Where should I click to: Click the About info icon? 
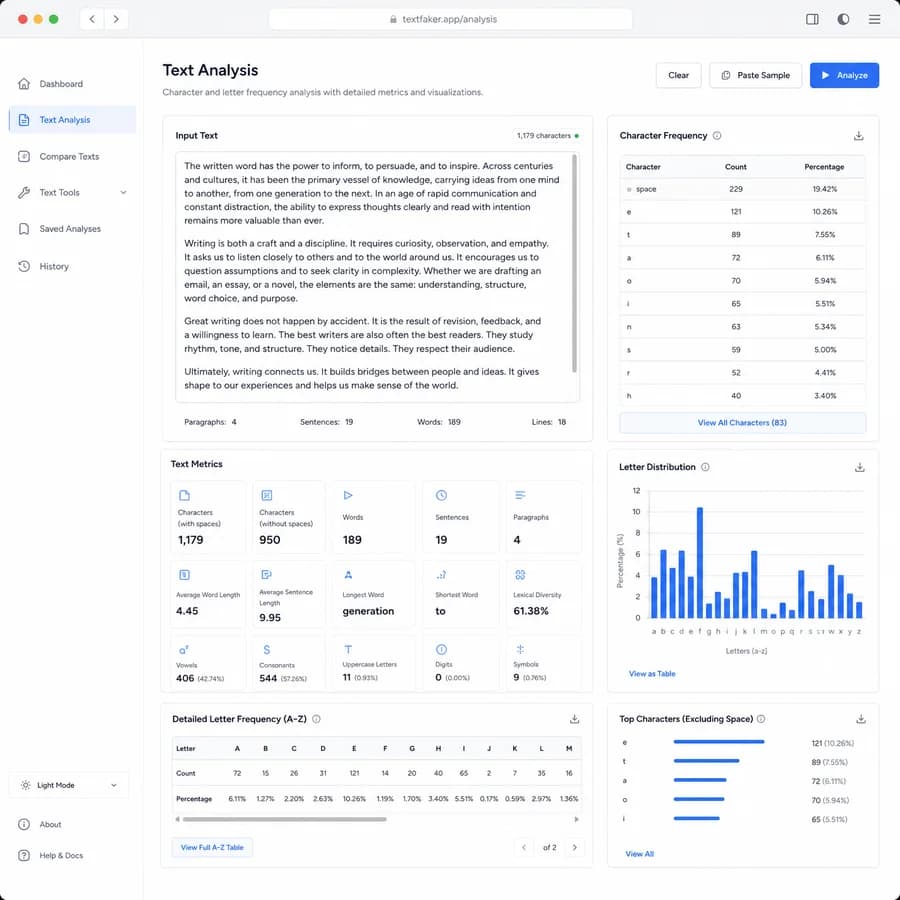click(x=24, y=824)
